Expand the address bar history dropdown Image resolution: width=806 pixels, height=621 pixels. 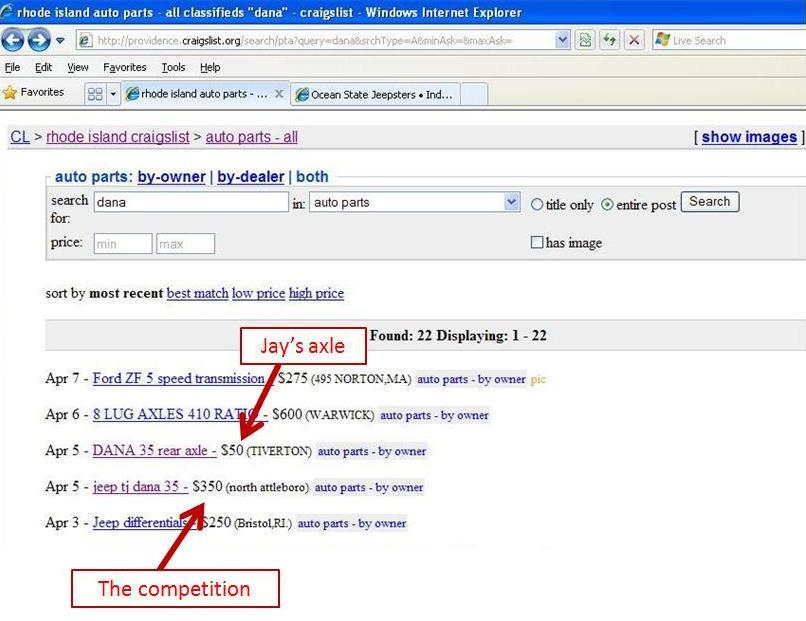tap(563, 40)
